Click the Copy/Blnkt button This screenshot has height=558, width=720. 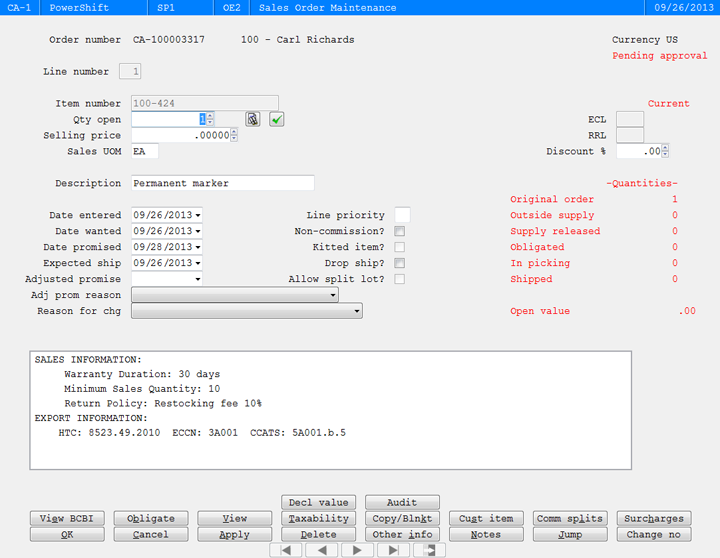tap(402, 519)
